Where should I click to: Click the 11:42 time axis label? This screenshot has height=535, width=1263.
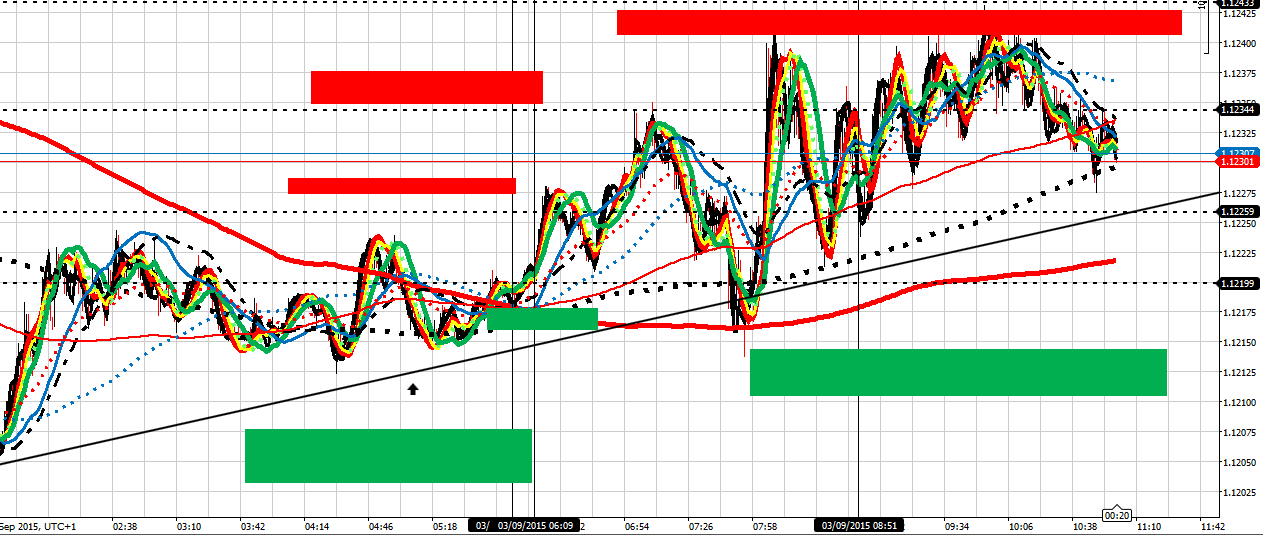tap(1213, 525)
